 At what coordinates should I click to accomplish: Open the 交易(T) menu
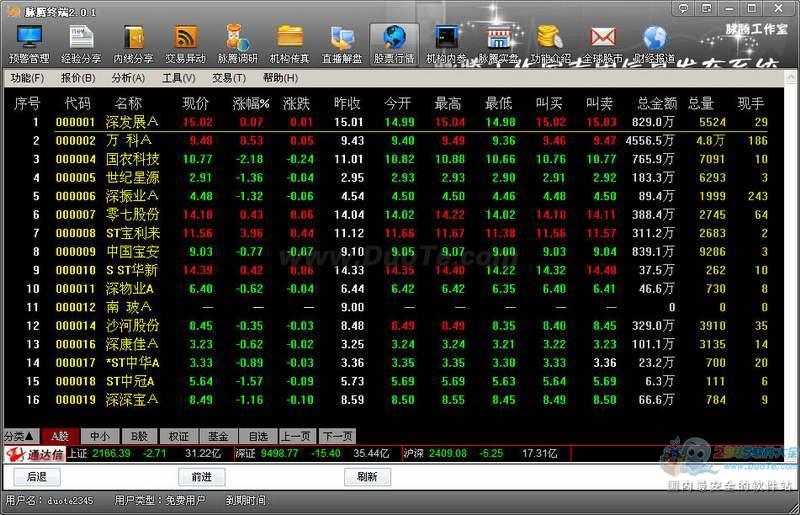click(x=229, y=78)
